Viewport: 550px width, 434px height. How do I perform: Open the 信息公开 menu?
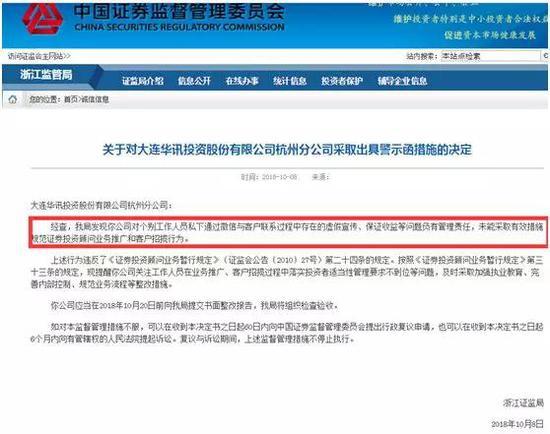(x=194, y=81)
